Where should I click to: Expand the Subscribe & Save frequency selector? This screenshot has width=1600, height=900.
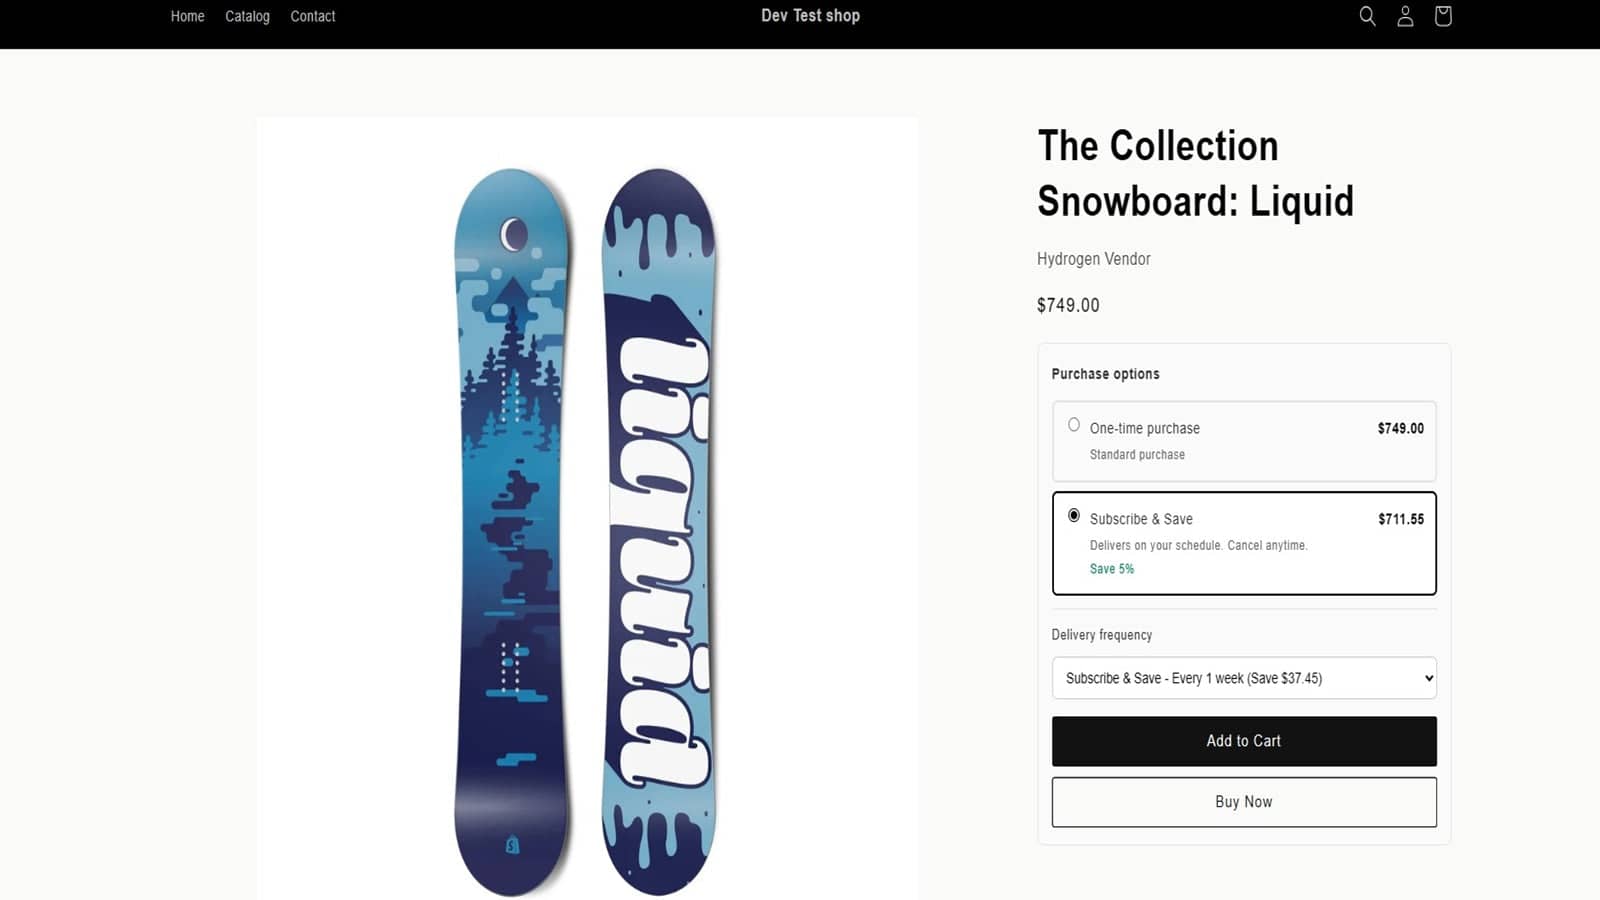tap(1243, 678)
